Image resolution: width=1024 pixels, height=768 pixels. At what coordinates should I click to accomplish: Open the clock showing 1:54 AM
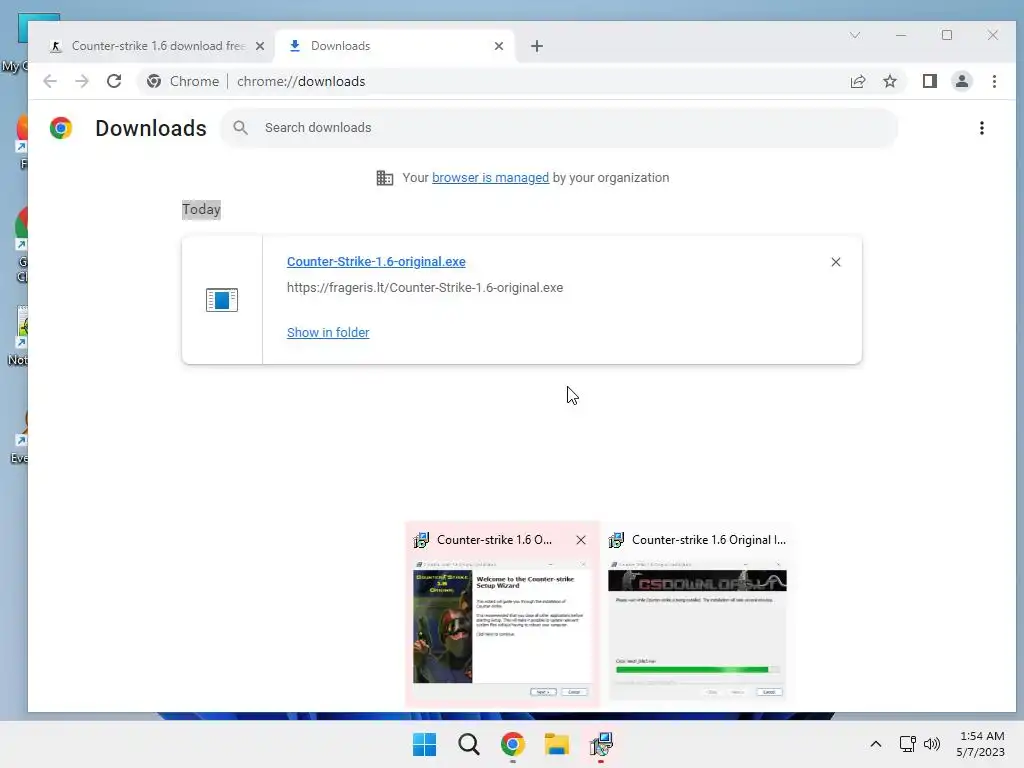980,744
